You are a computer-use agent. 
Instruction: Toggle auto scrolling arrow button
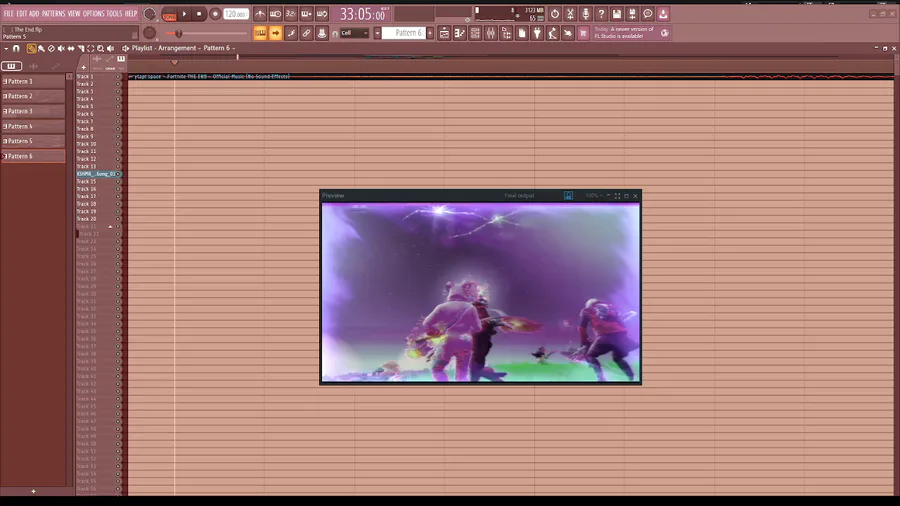point(276,33)
